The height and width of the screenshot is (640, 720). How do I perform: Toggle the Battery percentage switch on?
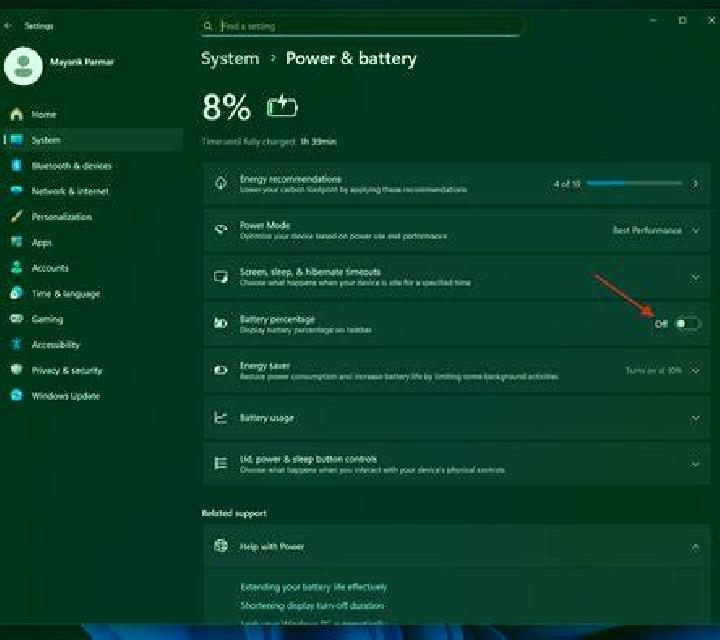[x=687, y=324]
